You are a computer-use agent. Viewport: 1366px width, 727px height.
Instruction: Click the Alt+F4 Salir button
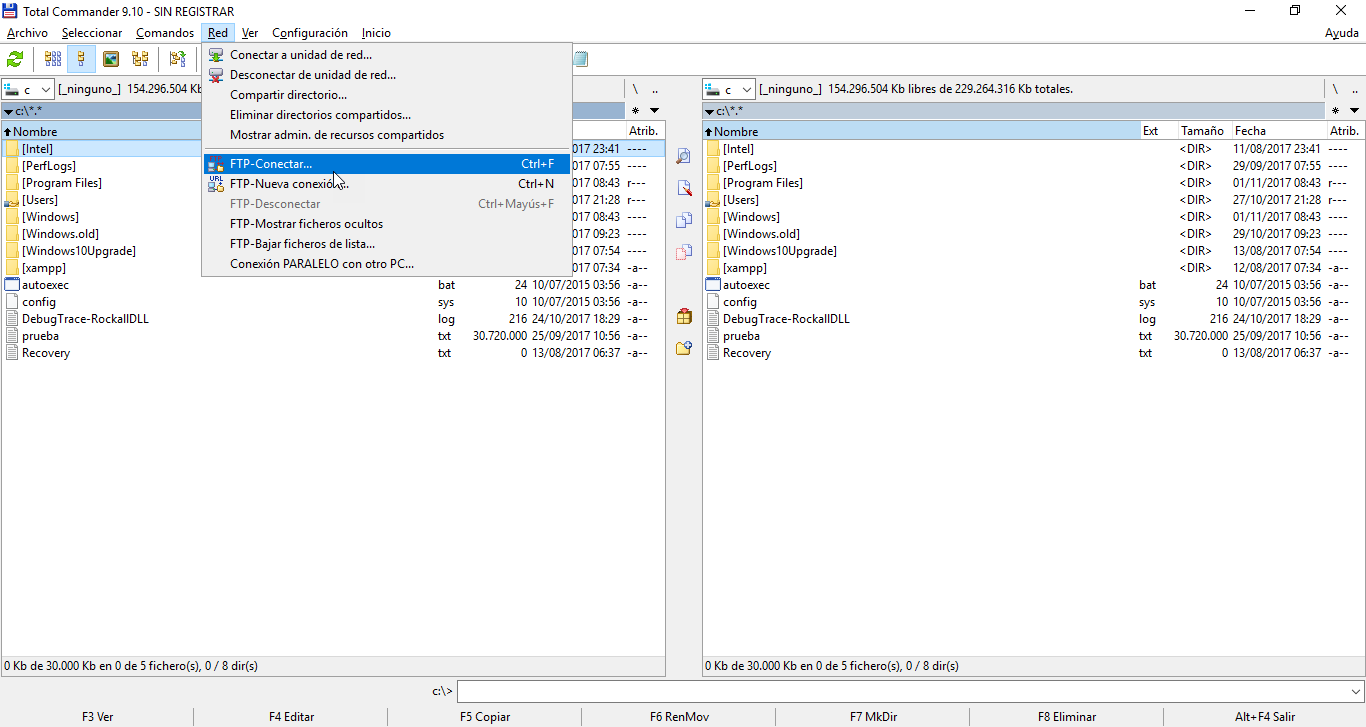click(1264, 717)
